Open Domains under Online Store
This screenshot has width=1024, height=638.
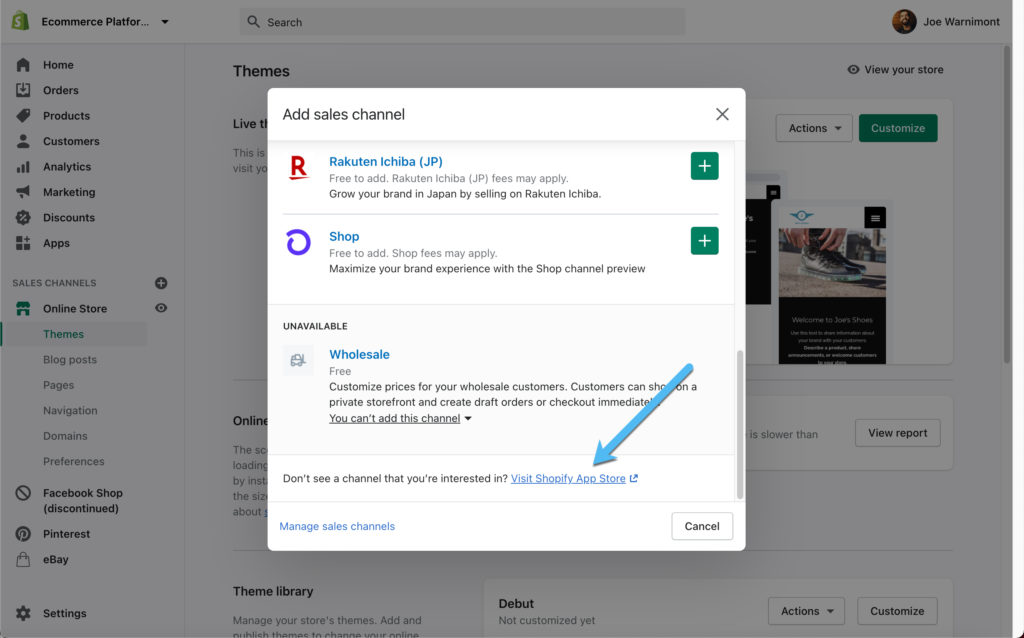[65, 436]
